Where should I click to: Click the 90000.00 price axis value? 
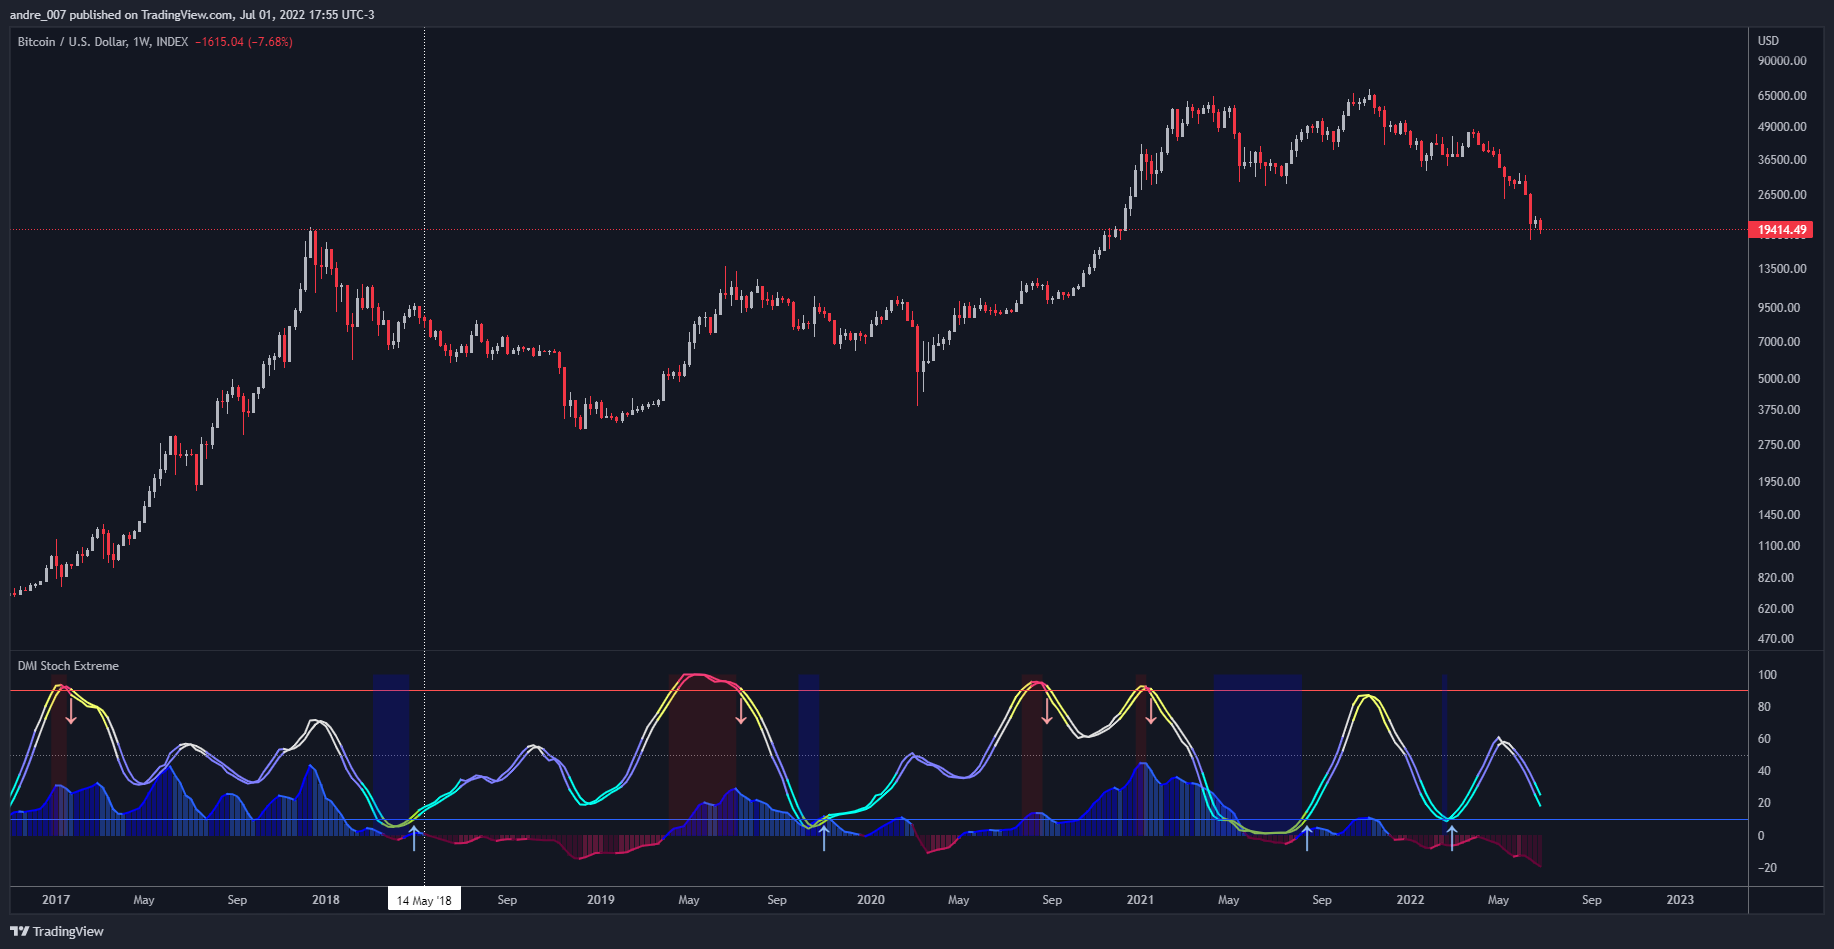point(1782,61)
